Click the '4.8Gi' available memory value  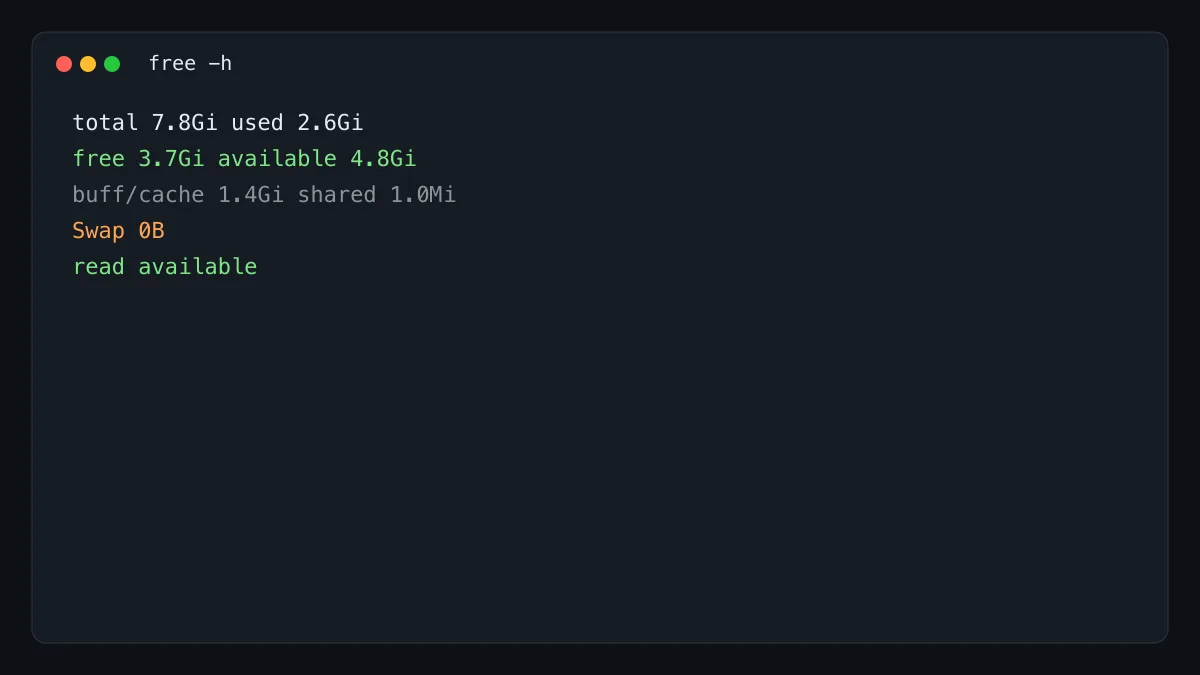(383, 159)
